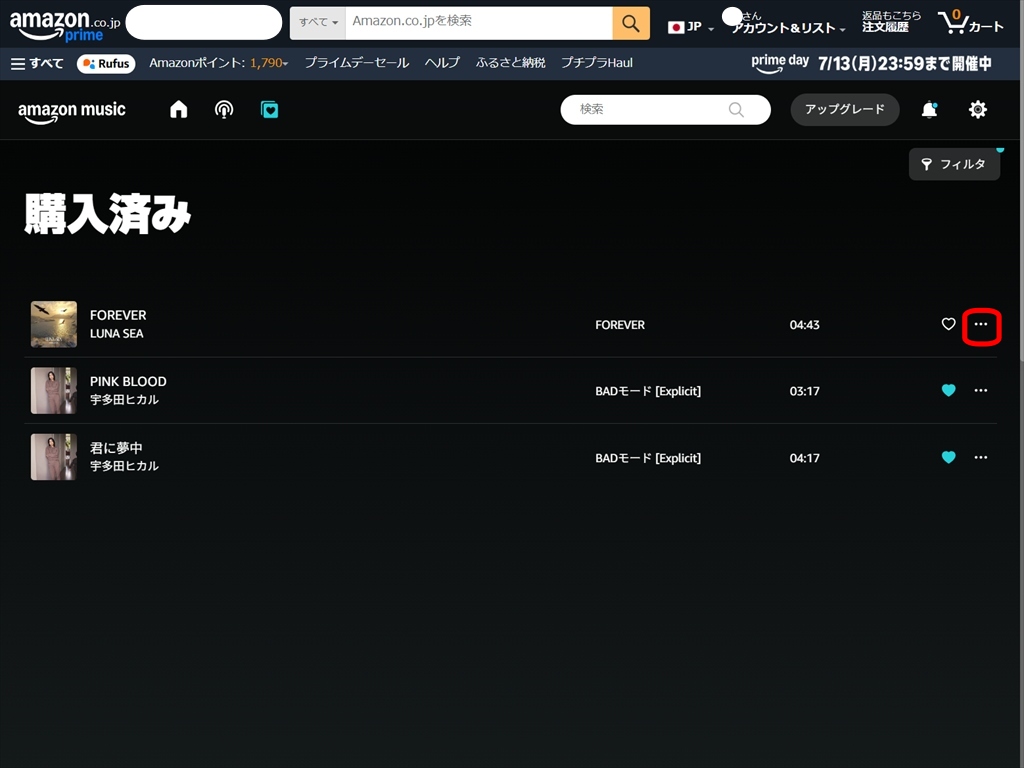The width and height of the screenshot is (1024, 768).
Task: Open ヘルプ nav item
Action: (442, 63)
